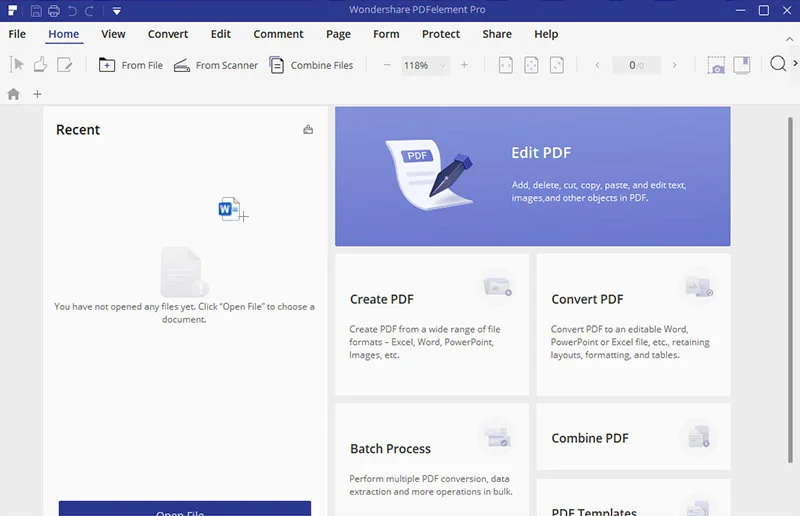Activate the Edit text tool
This screenshot has width=800, height=516.
[x=65, y=65]
